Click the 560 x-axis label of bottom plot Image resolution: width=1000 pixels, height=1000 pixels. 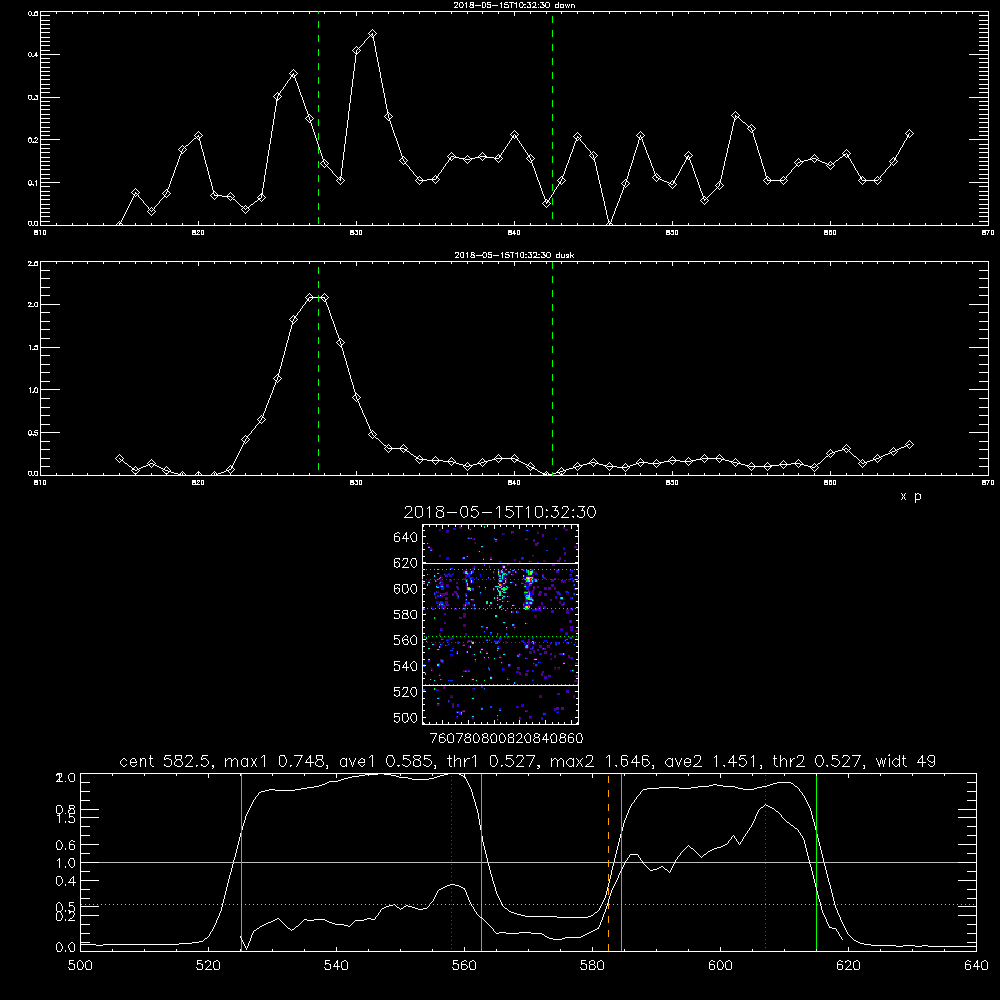point(464,966)
